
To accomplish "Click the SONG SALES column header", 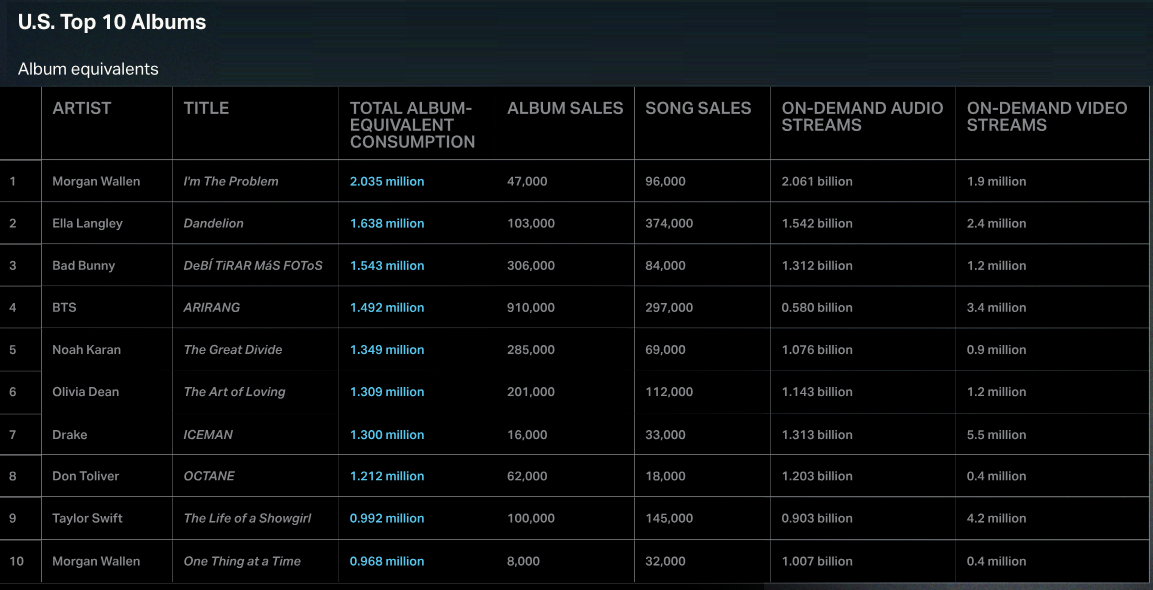I will [698, 108].
